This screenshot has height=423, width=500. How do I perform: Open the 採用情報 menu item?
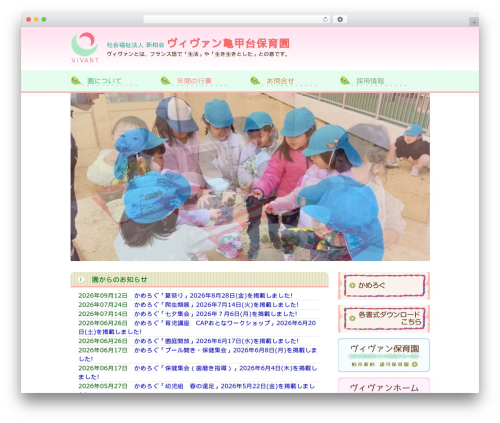click(x=370, y=81)
